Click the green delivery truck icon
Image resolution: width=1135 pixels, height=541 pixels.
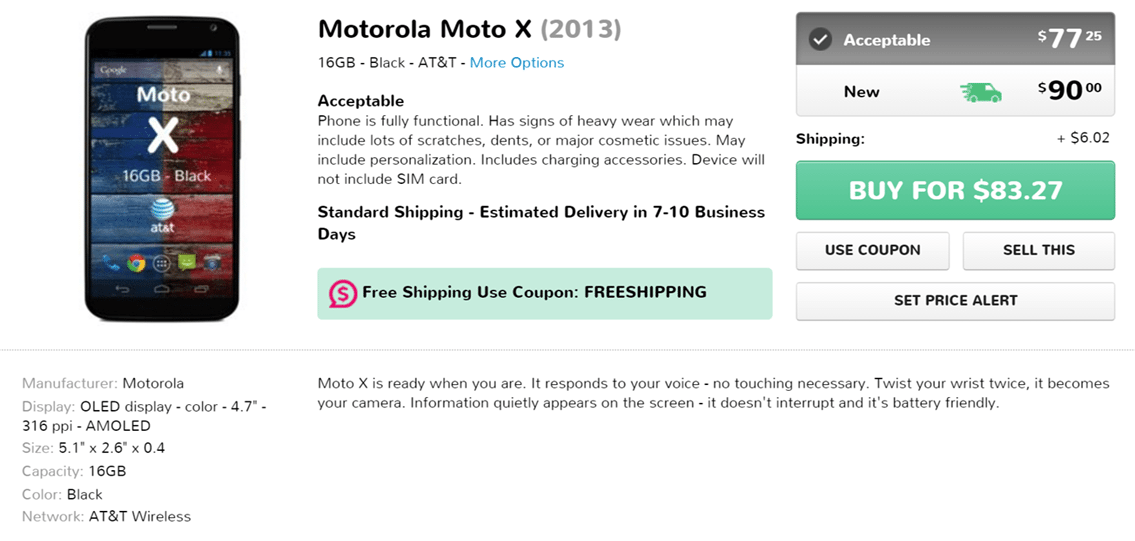click(981, 92)
